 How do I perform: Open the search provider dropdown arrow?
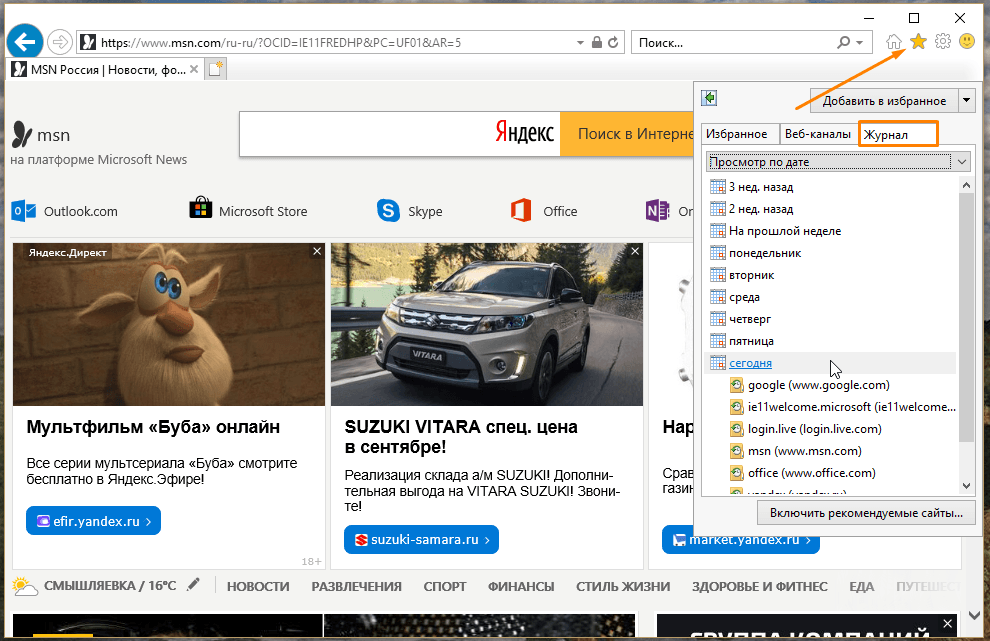pyautogui.click(x=859, y=42)
